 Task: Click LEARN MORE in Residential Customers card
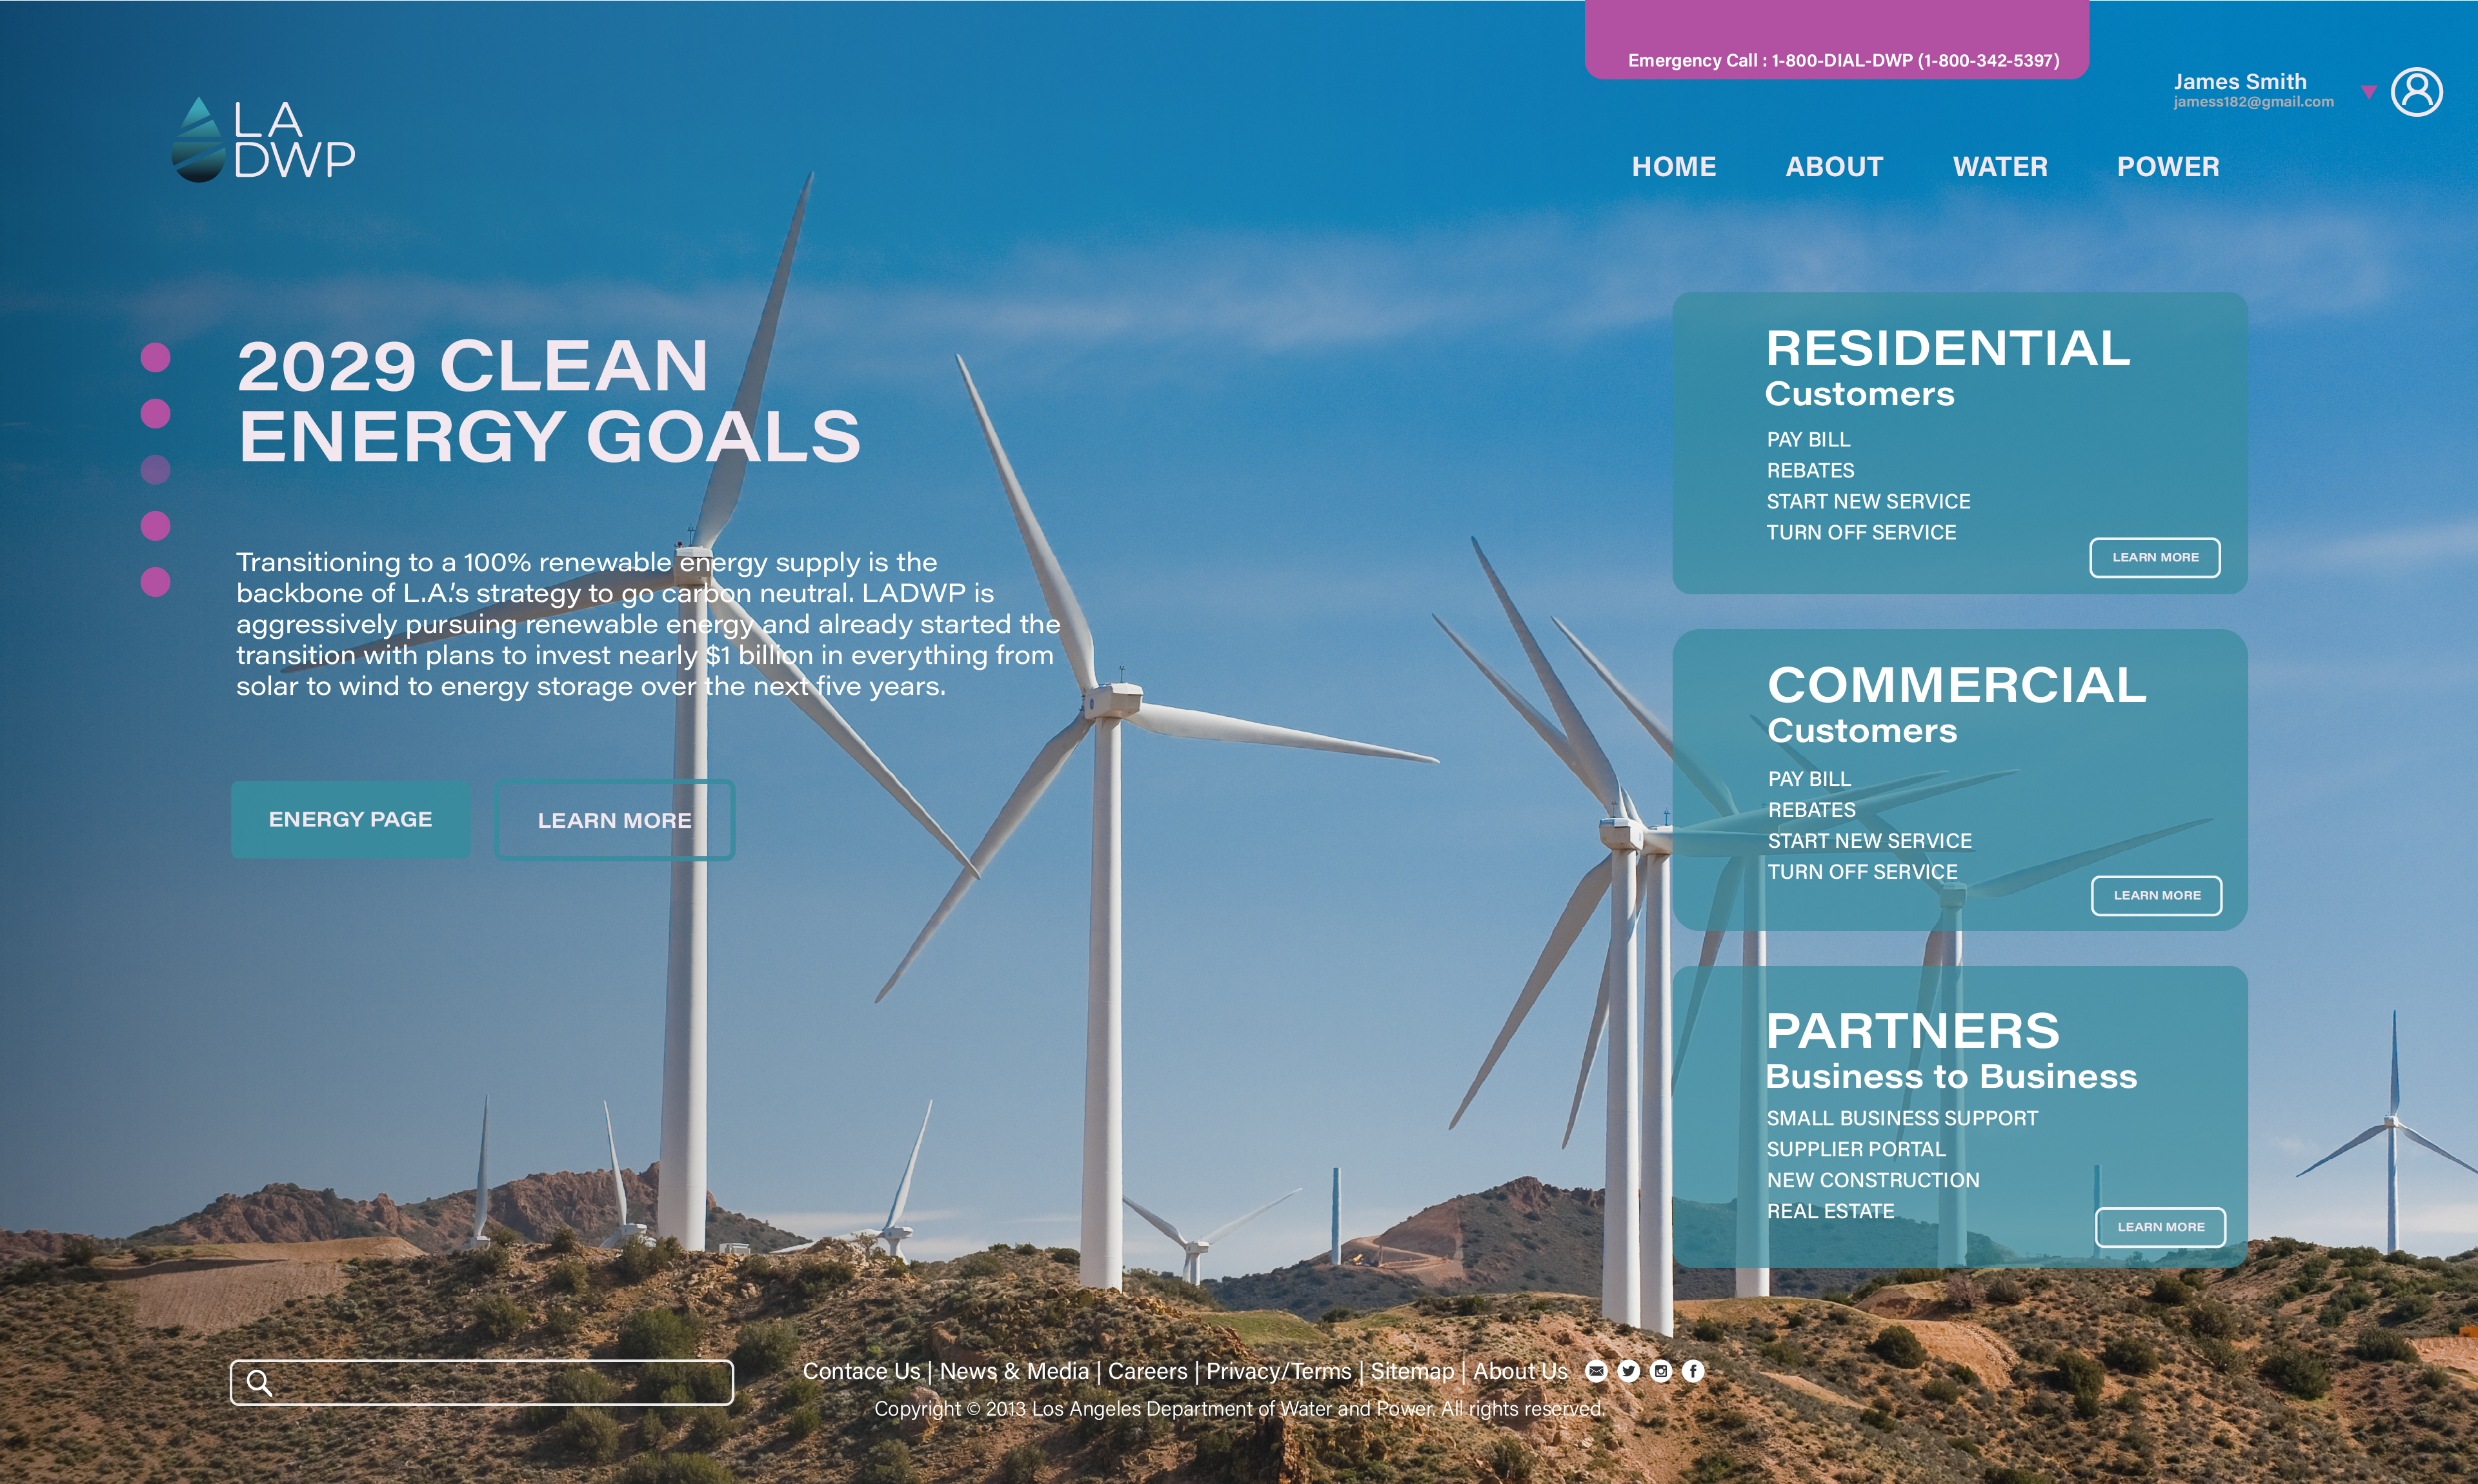[x=2154, y=557]
